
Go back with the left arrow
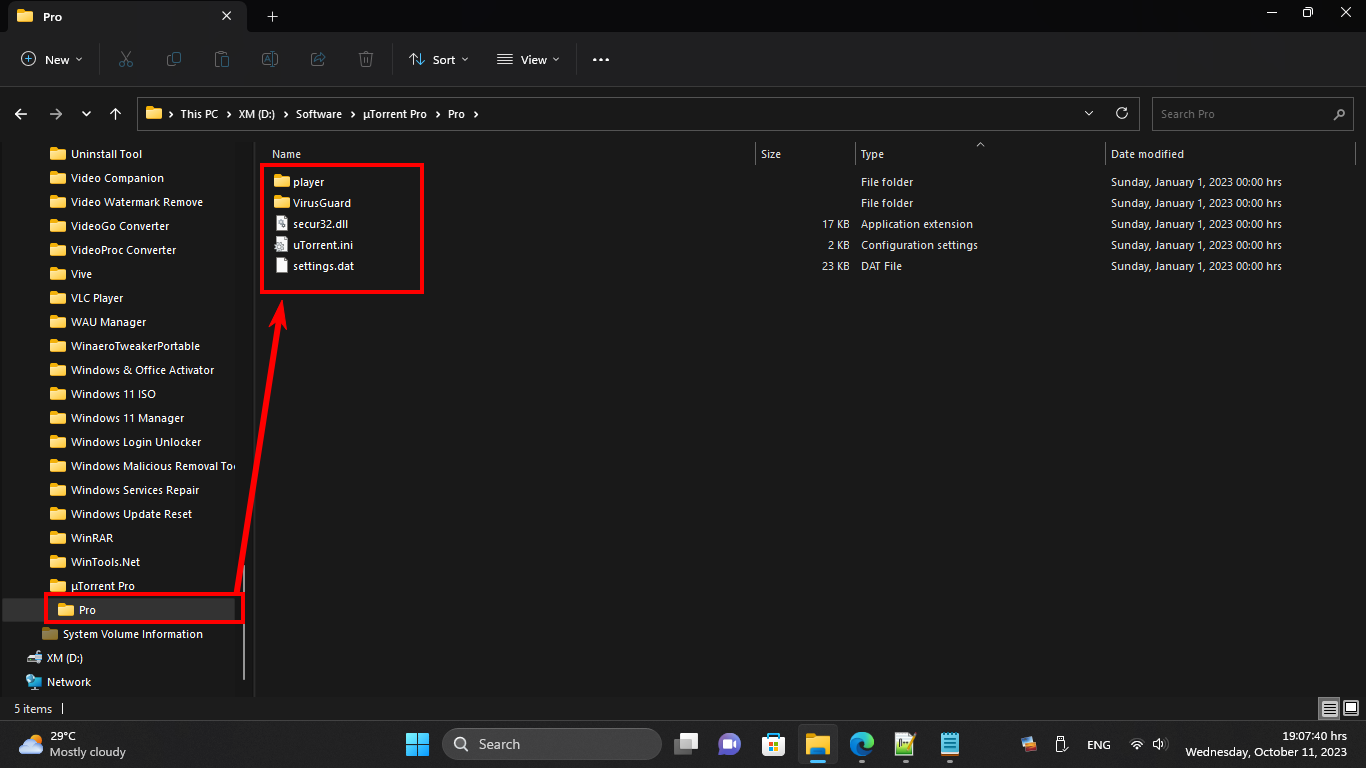coord(21,114)
